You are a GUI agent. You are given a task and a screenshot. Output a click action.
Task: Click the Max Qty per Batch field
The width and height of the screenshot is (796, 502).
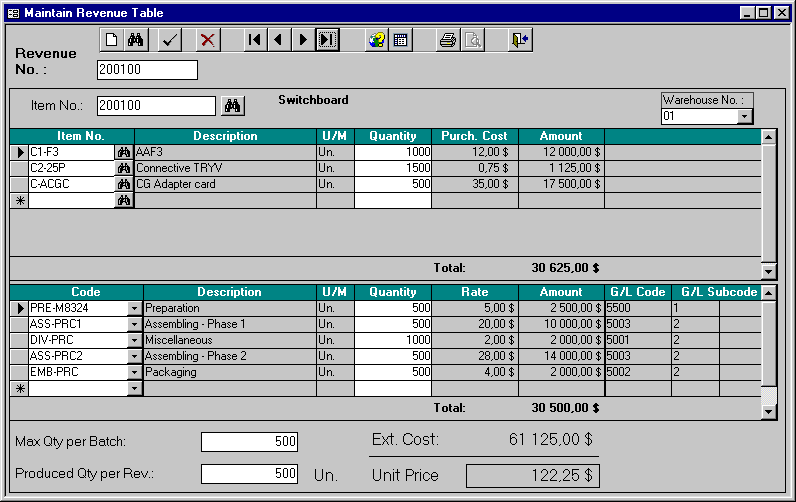(250, 442)
